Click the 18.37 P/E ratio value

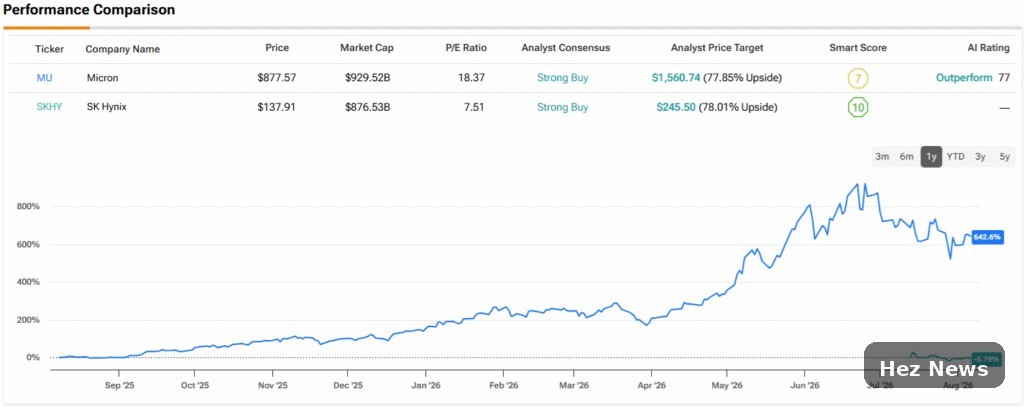pyautogui.click(x=472, y=78)
